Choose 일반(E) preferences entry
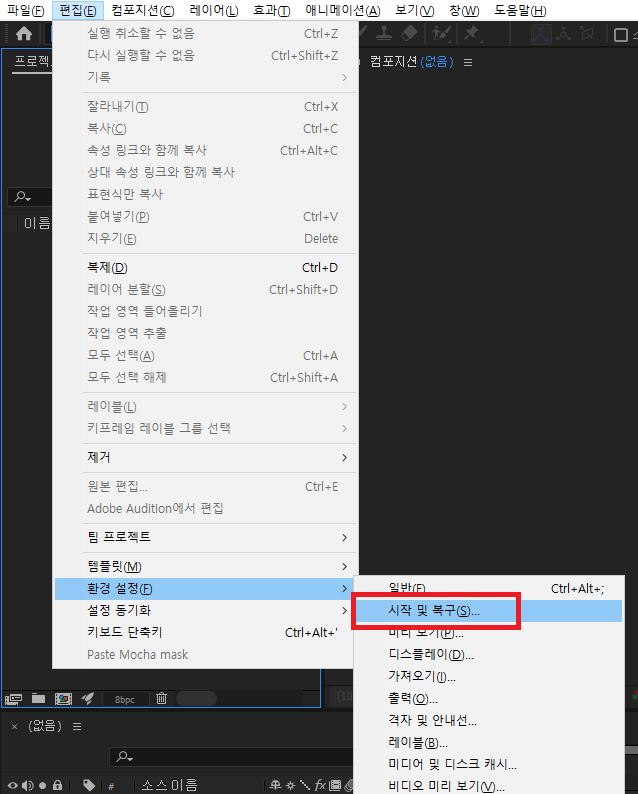 click(489, 588)
